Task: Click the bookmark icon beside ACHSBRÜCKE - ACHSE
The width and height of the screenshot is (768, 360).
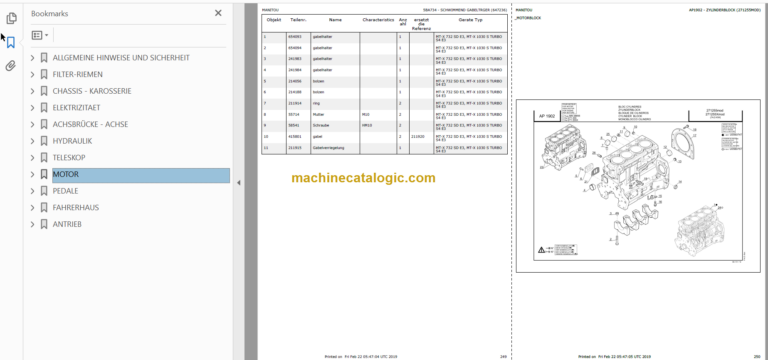Action: click(x=44, y=124)
